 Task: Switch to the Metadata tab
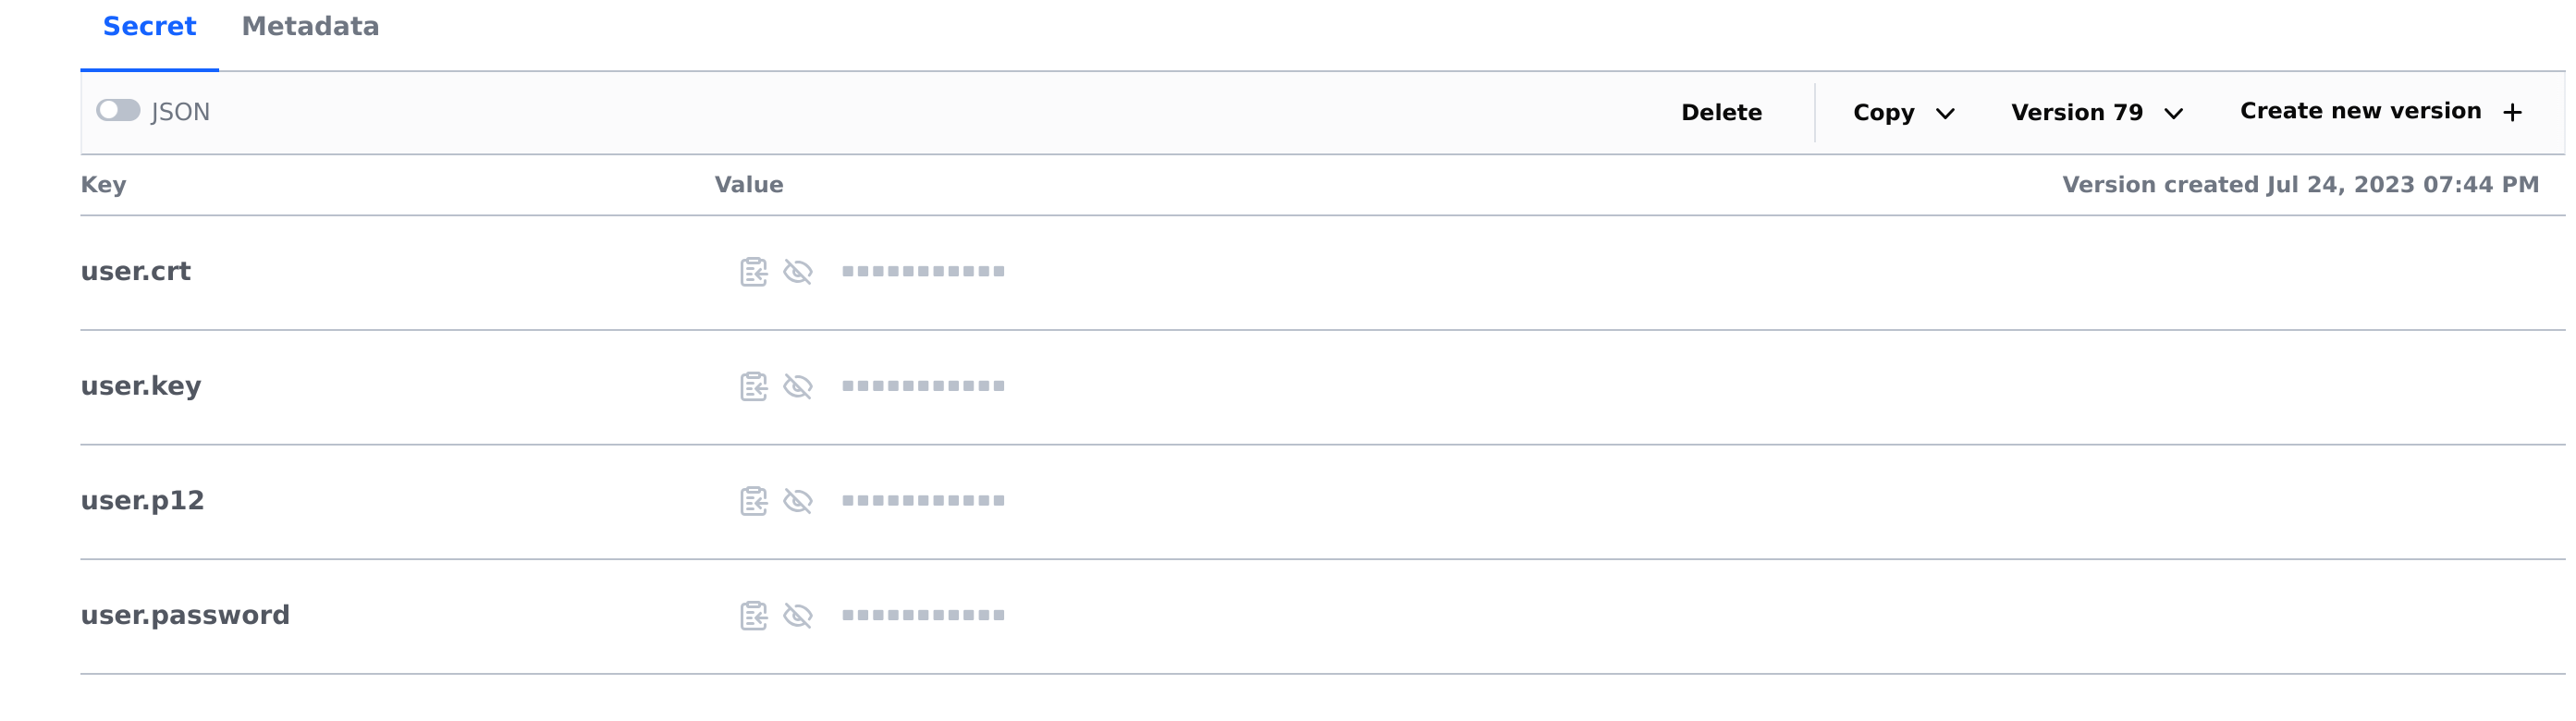pyautogui.click(x=310, y=27)
